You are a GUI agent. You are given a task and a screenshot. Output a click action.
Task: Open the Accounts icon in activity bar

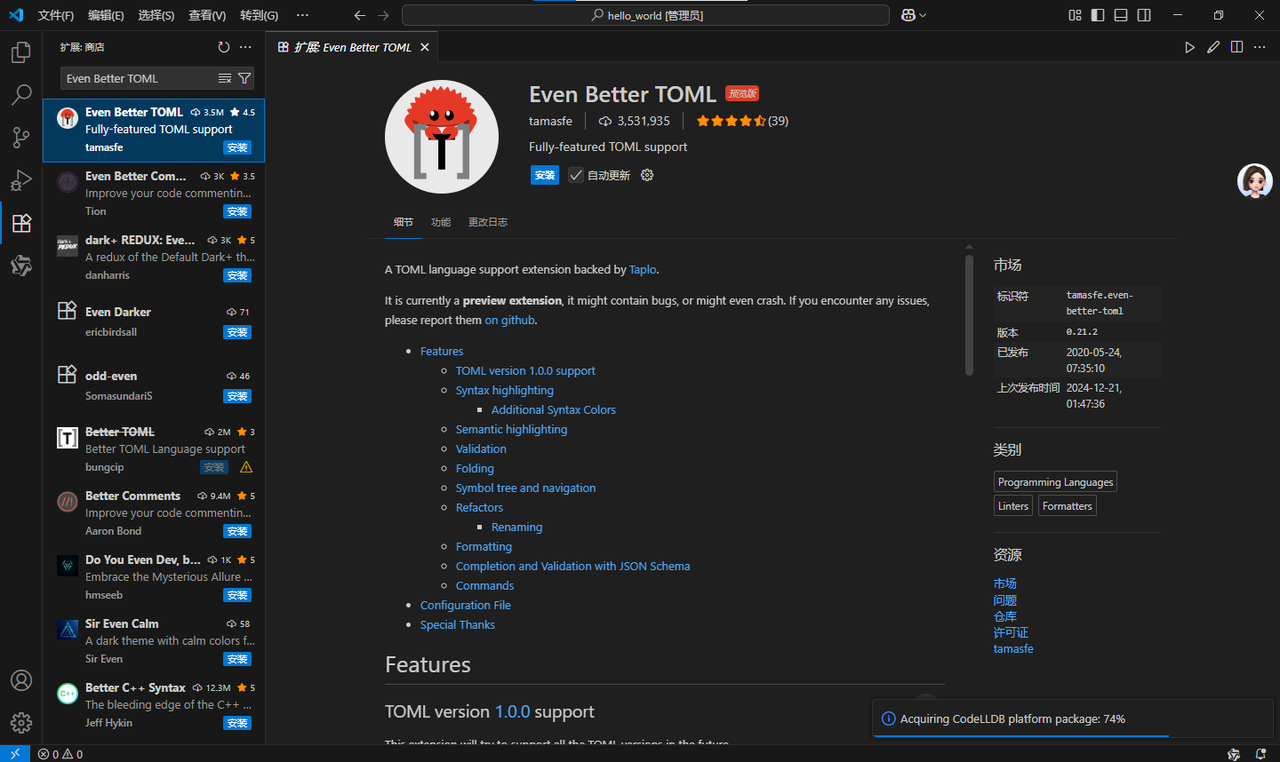[x=21, y=680]
